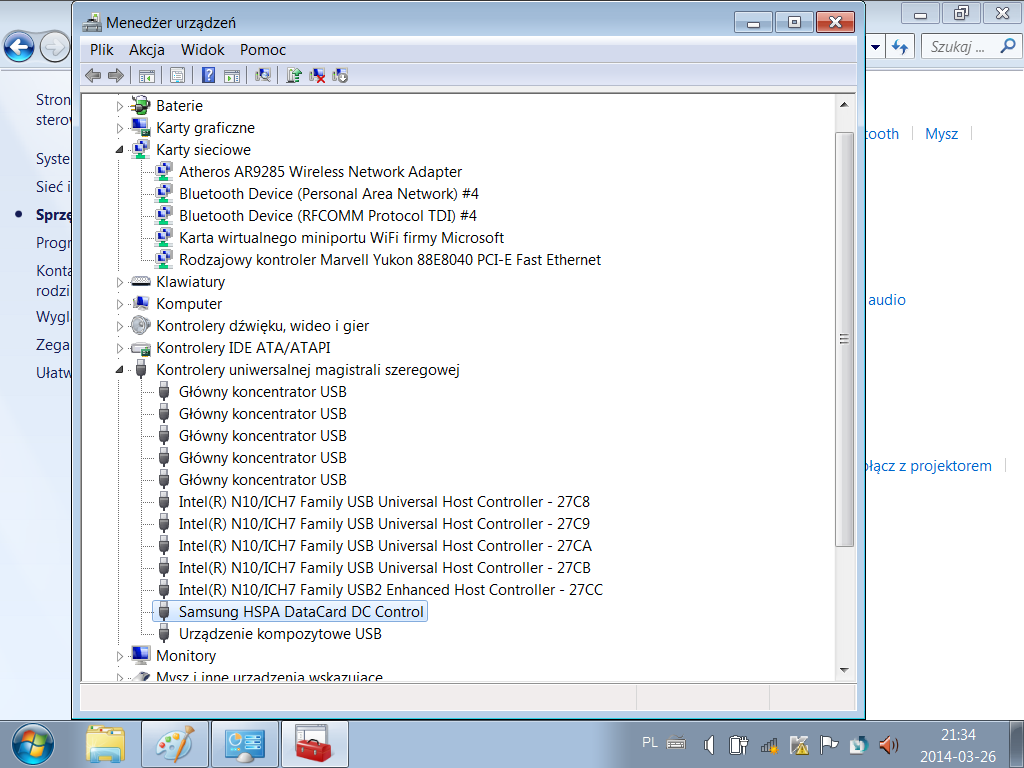Expand the Monitory category
1024x768 pixels.
[120, 656]
